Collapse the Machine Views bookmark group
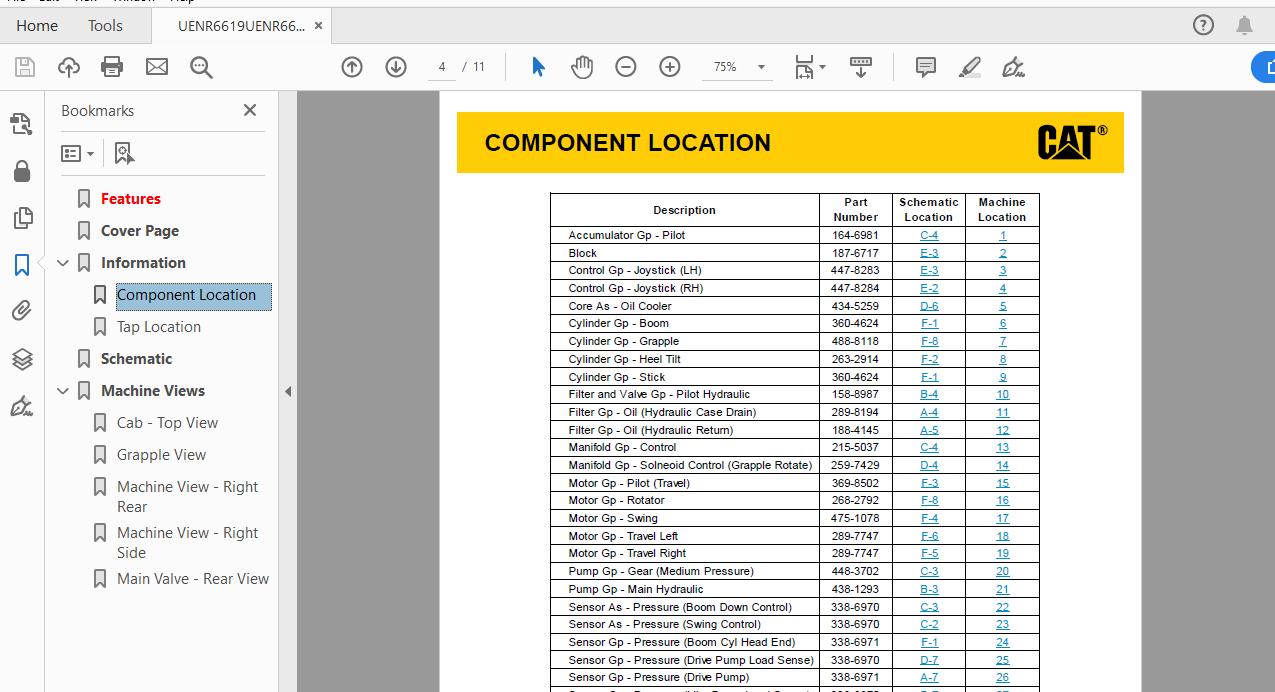Screen dimensions: 1275x692 63,391
